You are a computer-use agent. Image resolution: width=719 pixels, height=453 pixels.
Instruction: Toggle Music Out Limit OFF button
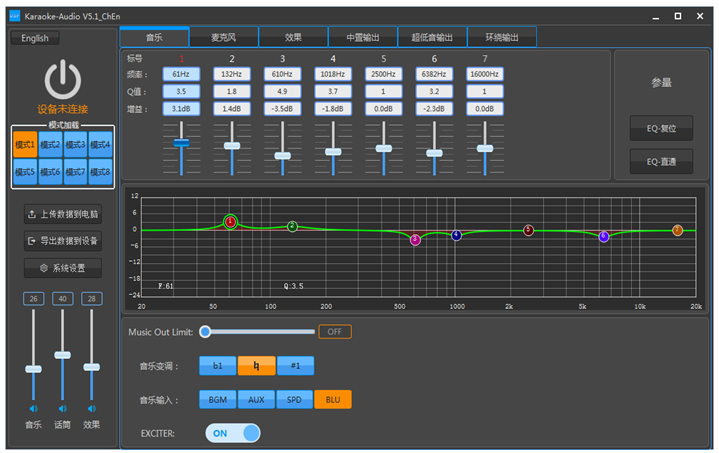pyautogui.click(x=335, y=331)
